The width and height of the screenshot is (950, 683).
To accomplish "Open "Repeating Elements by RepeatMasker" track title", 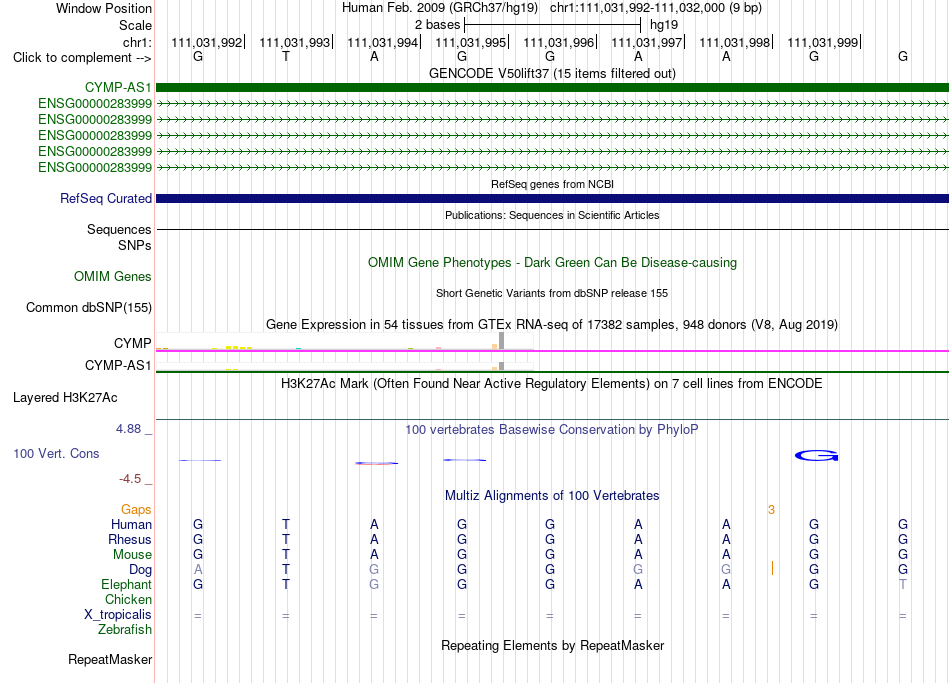I will point(552,645).
